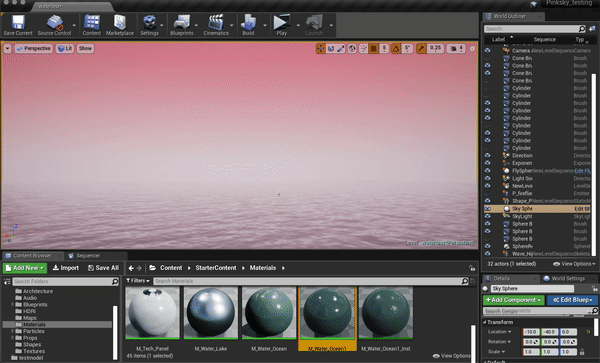Open grid snap size value dropdown
600x363 pixels.
(385, 49)
